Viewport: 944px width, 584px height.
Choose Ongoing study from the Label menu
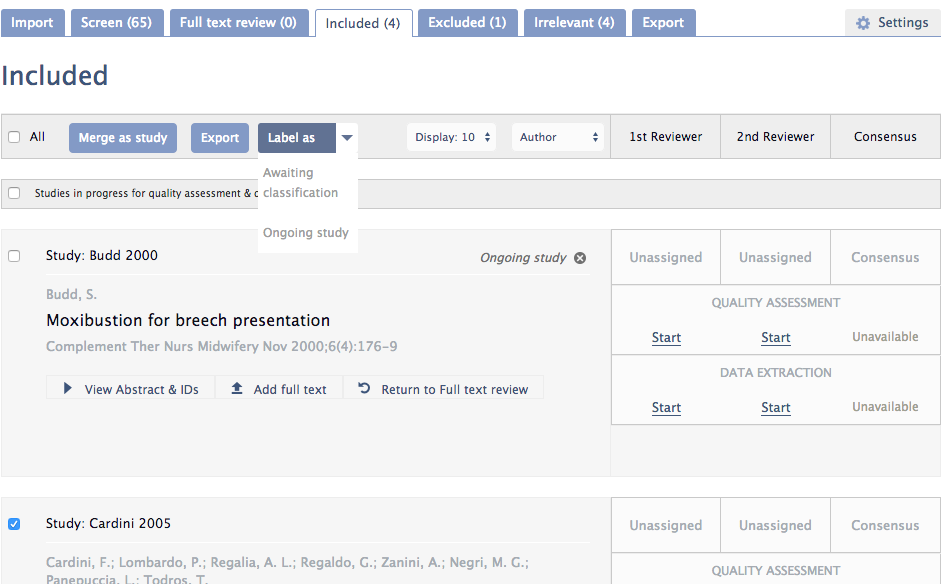click(305, 232)
